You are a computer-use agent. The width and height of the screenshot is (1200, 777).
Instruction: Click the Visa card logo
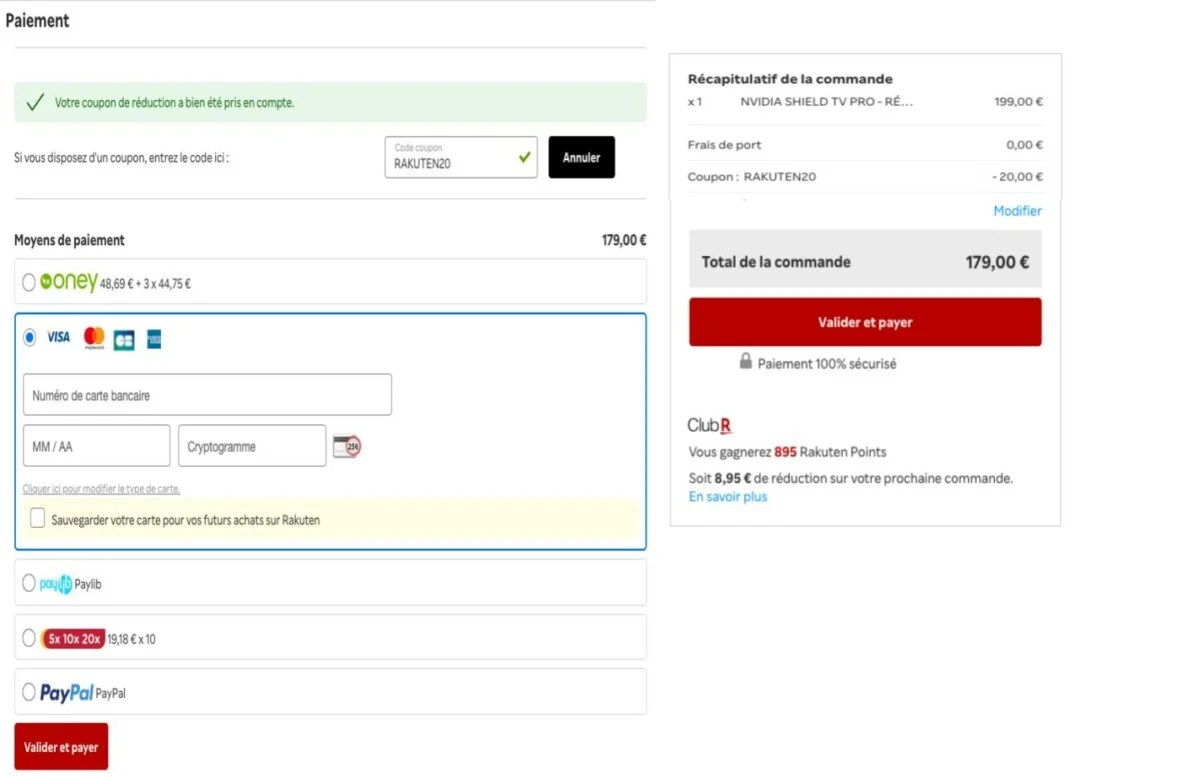point(59,338)
